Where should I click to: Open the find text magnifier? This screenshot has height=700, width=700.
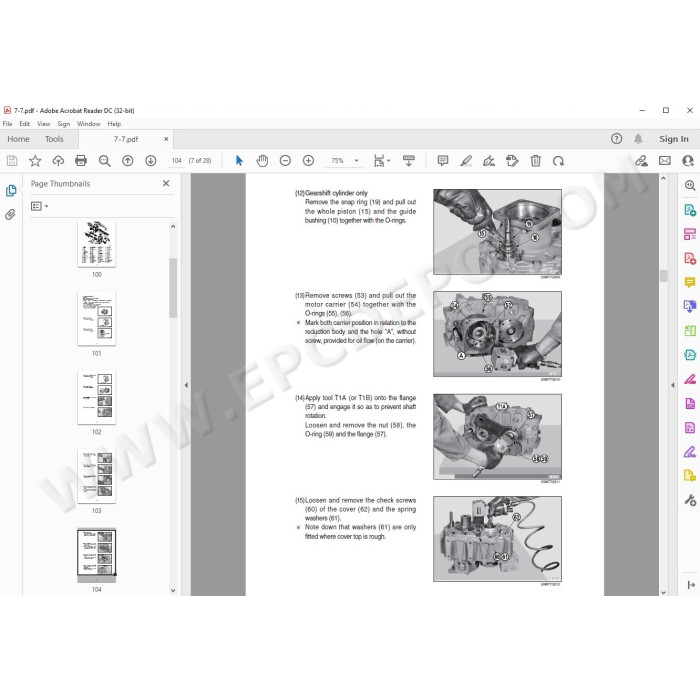coord(104,161)
